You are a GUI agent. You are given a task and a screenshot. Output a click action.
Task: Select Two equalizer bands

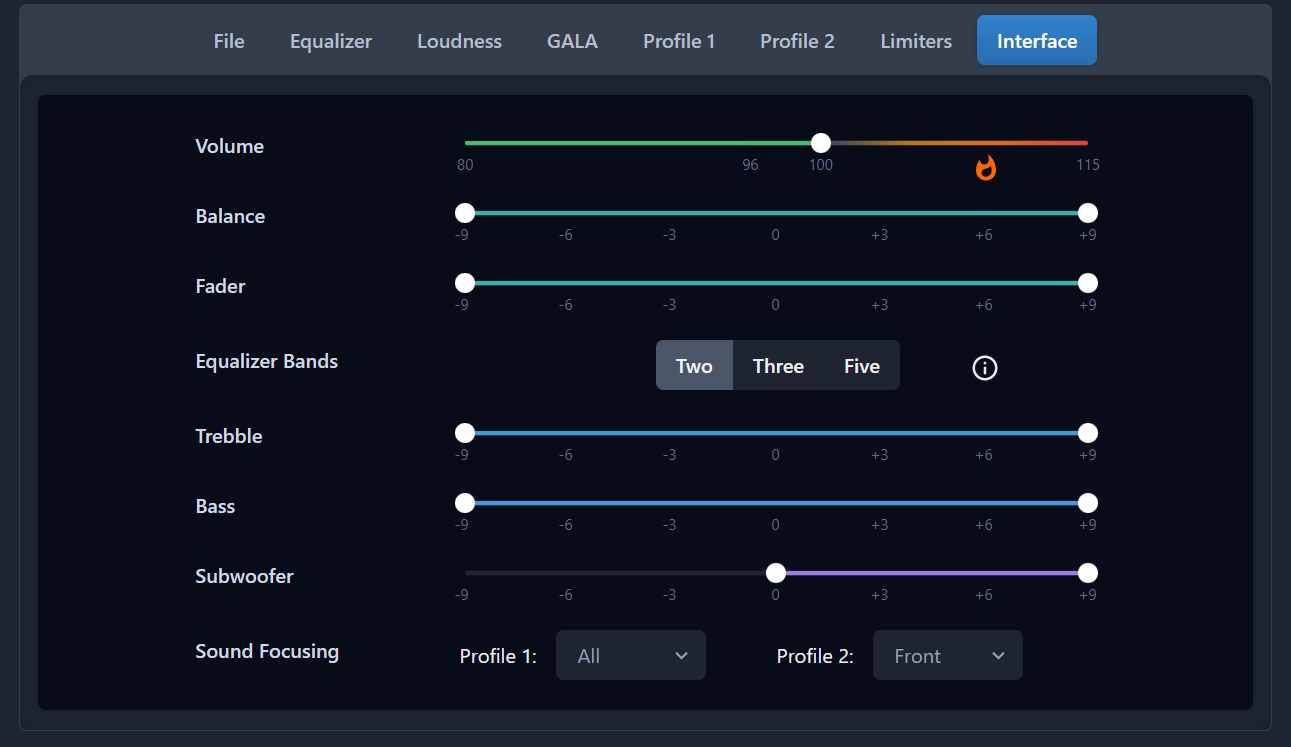coord(694,366)
